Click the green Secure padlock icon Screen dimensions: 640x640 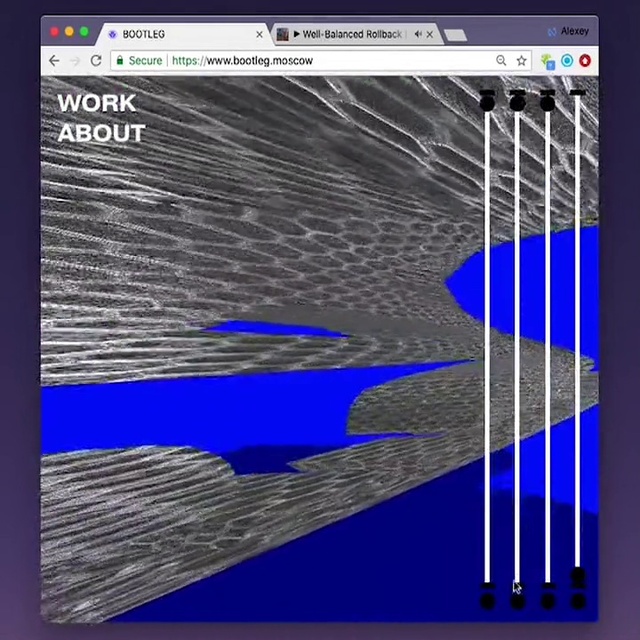[120, 60]
